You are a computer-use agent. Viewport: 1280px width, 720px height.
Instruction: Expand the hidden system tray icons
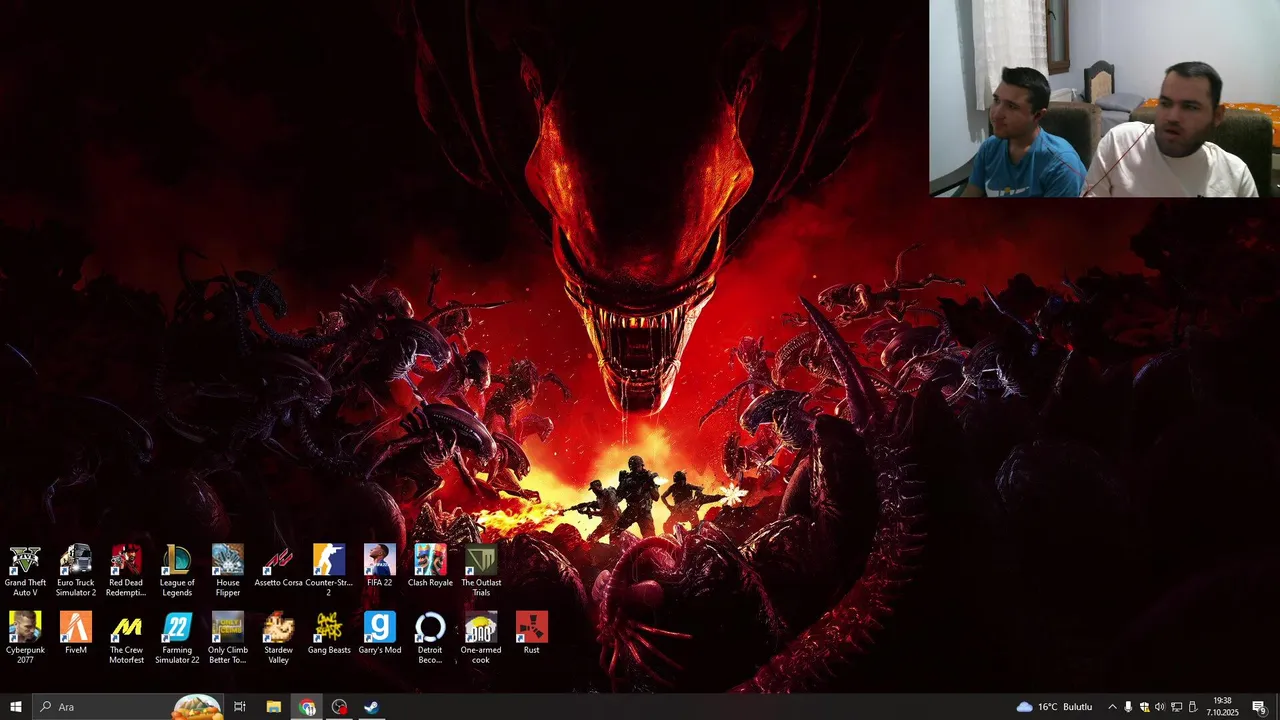(1112, 707)
